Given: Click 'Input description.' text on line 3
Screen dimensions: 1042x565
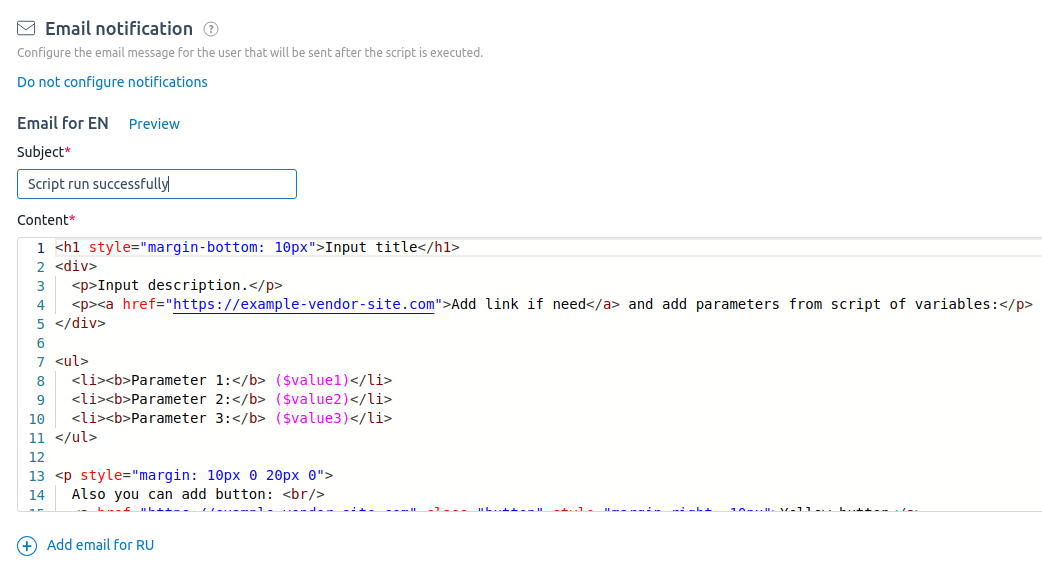Looking at the screenshot, I should point(171,286).
